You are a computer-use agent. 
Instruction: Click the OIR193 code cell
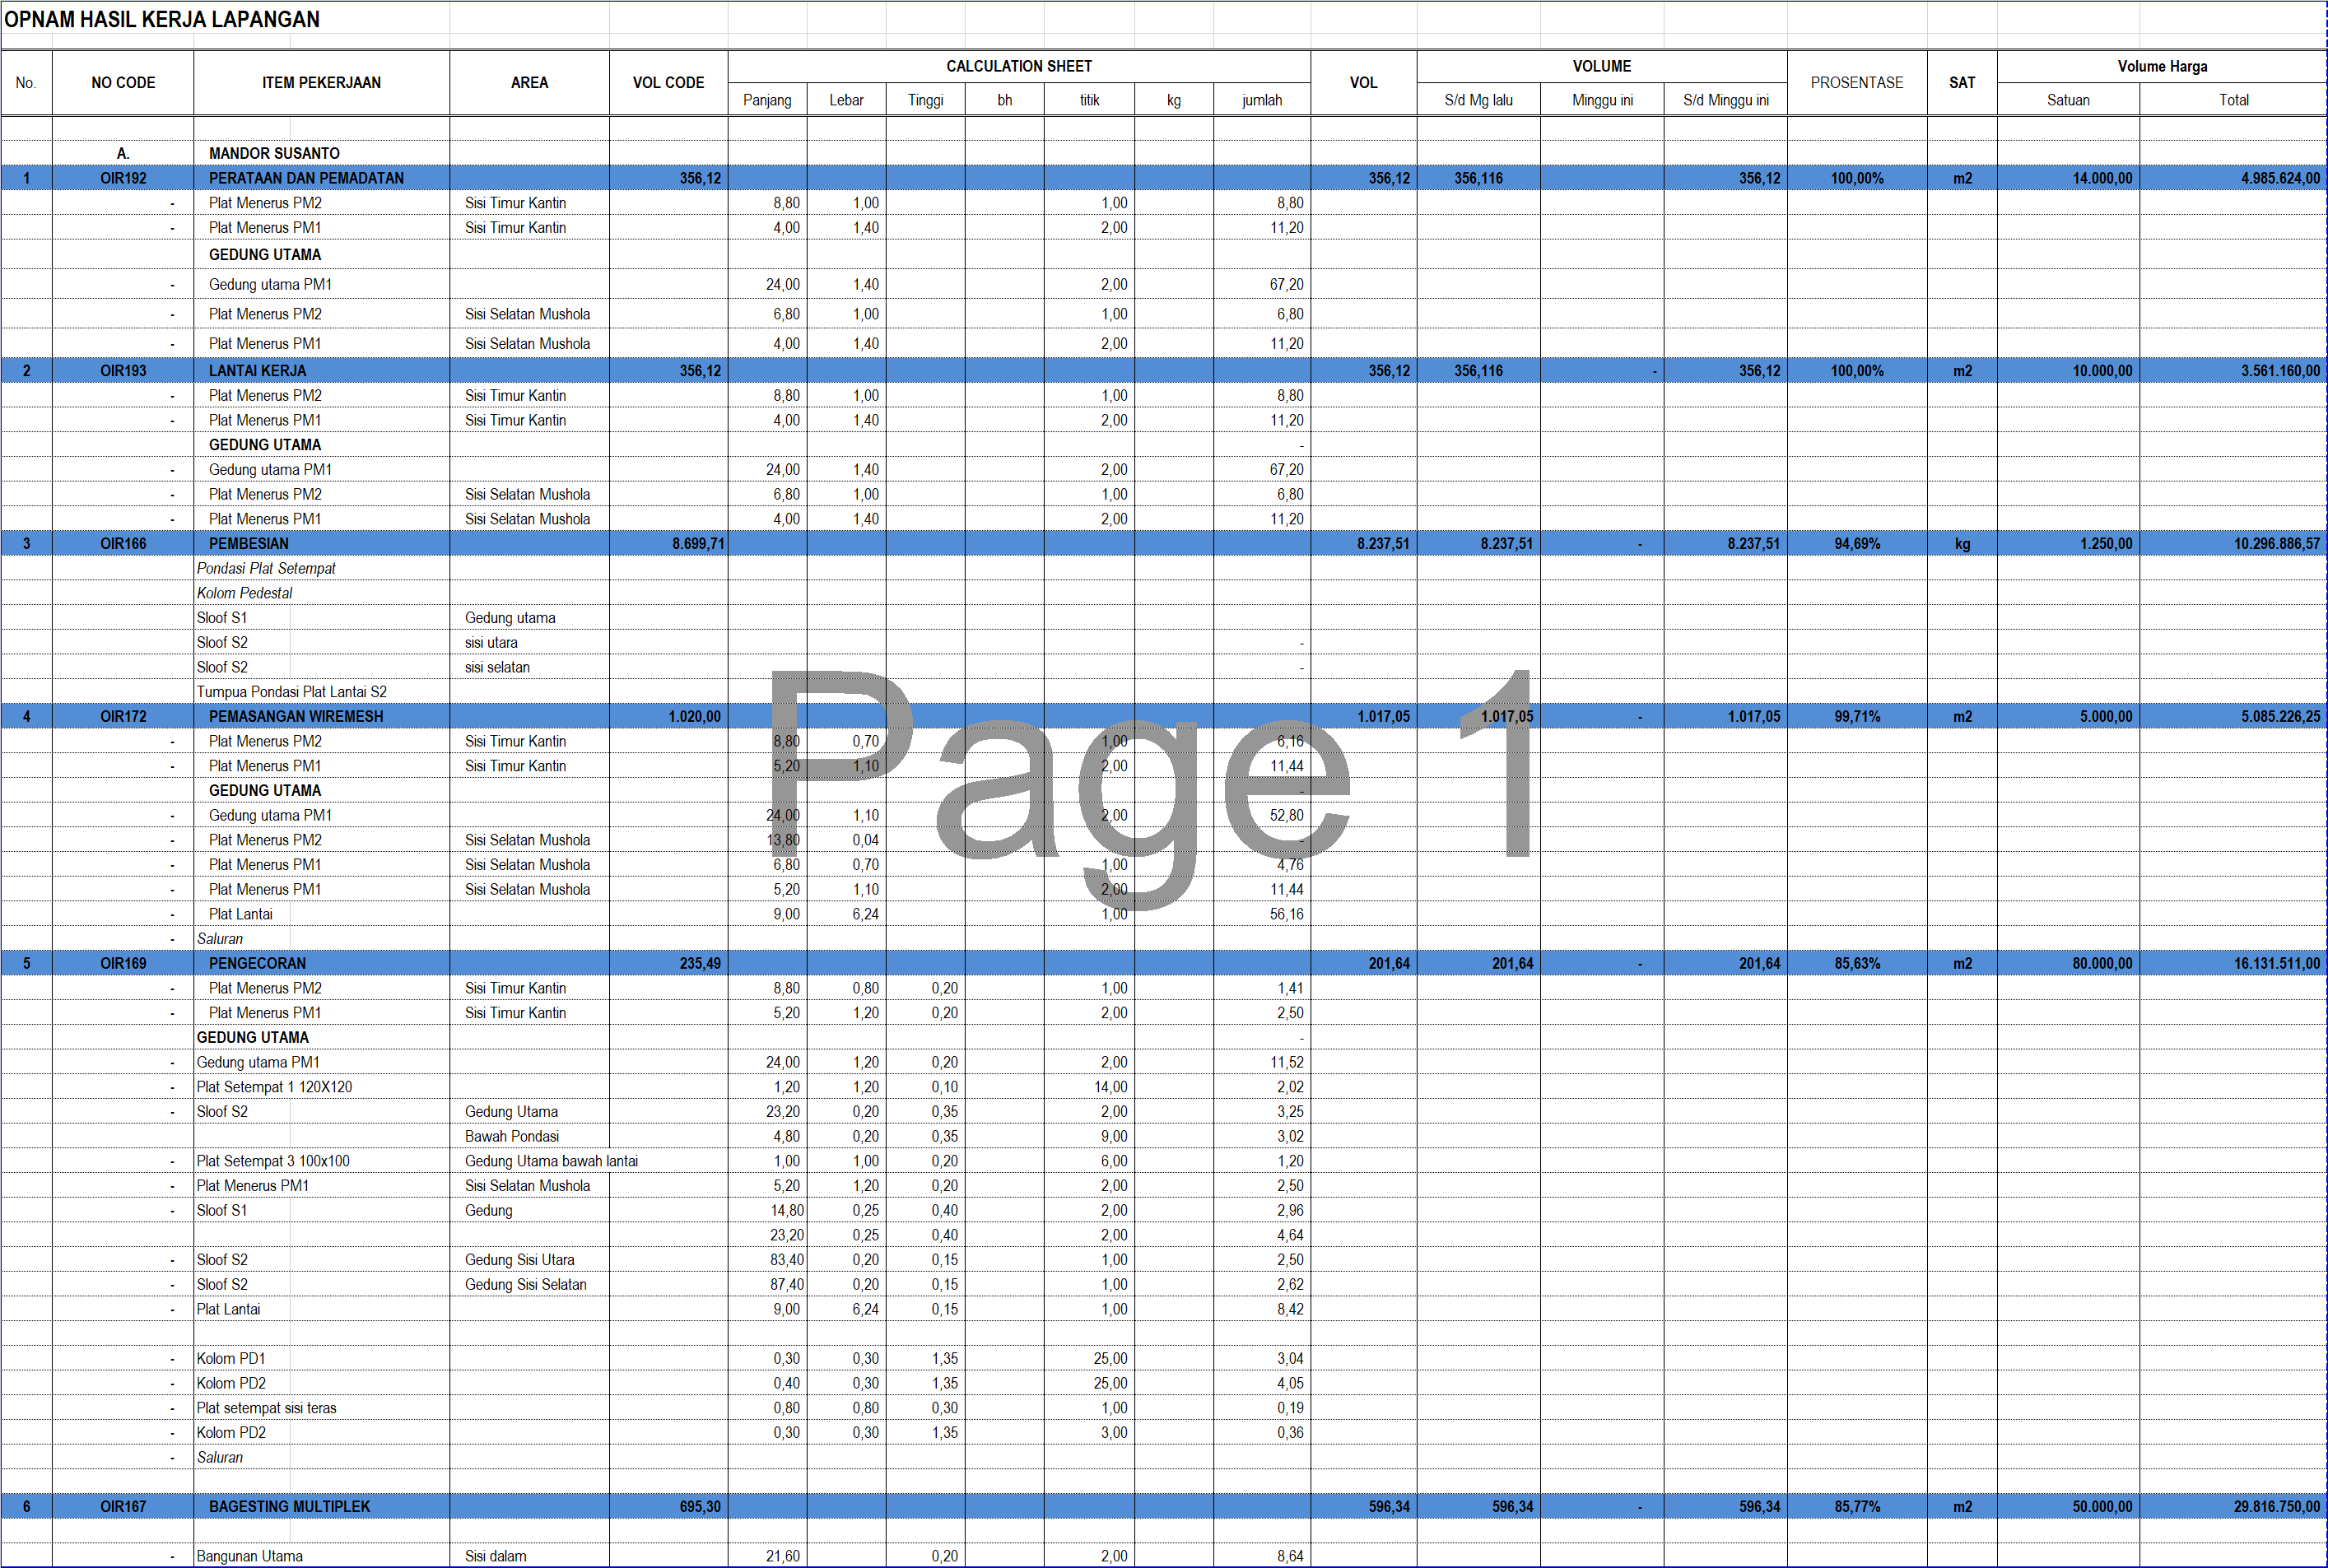123,371
